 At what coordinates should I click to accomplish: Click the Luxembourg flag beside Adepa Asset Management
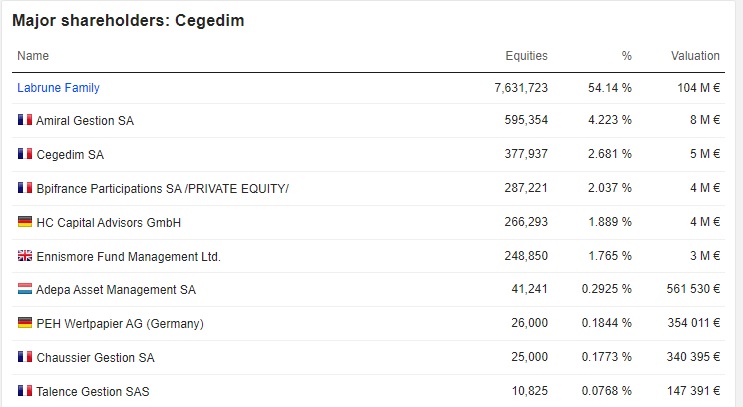click(25, 289)
